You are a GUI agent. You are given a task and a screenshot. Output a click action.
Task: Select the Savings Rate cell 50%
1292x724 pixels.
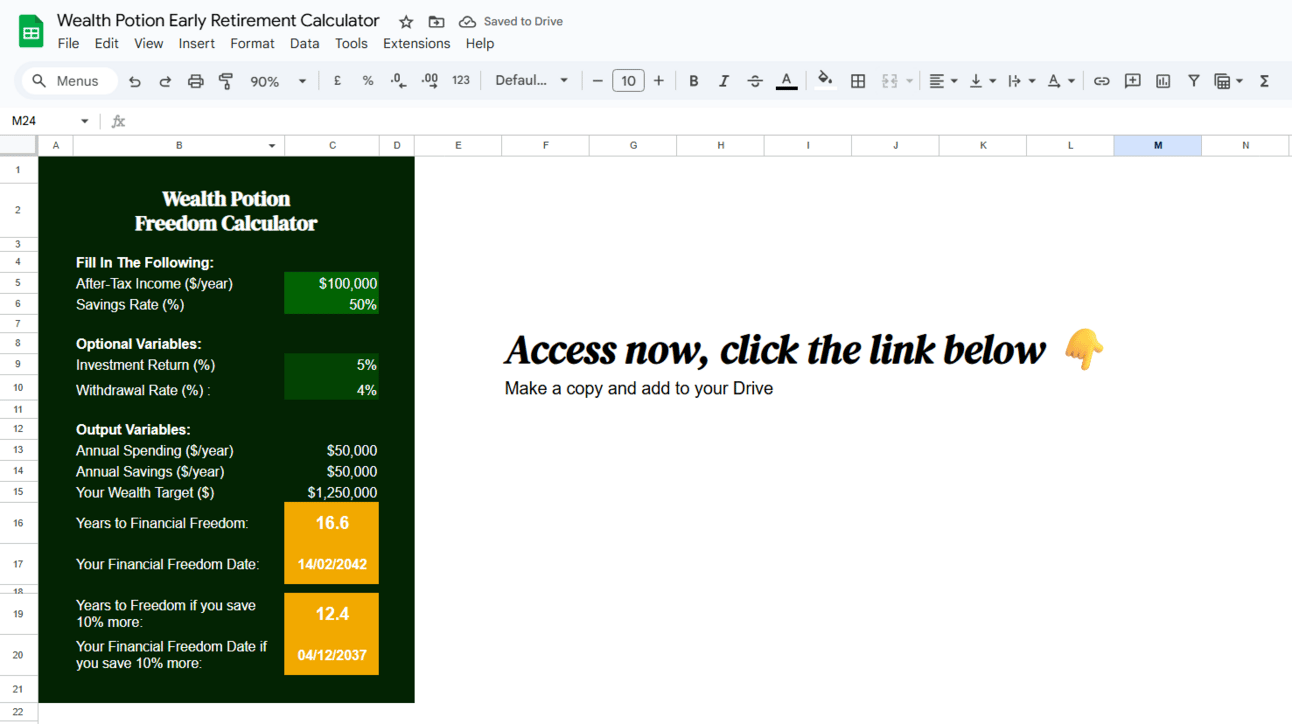[x=332, y=305]
